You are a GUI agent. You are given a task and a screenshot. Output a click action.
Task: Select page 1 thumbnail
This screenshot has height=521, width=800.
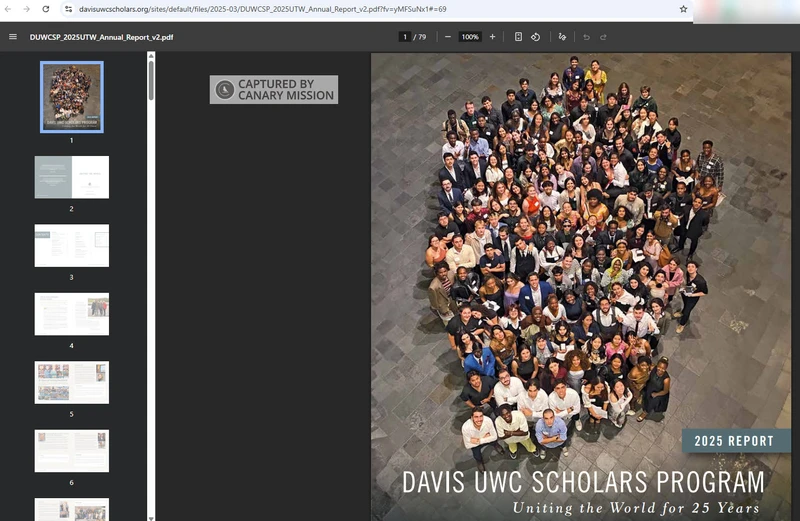(72, 97)
